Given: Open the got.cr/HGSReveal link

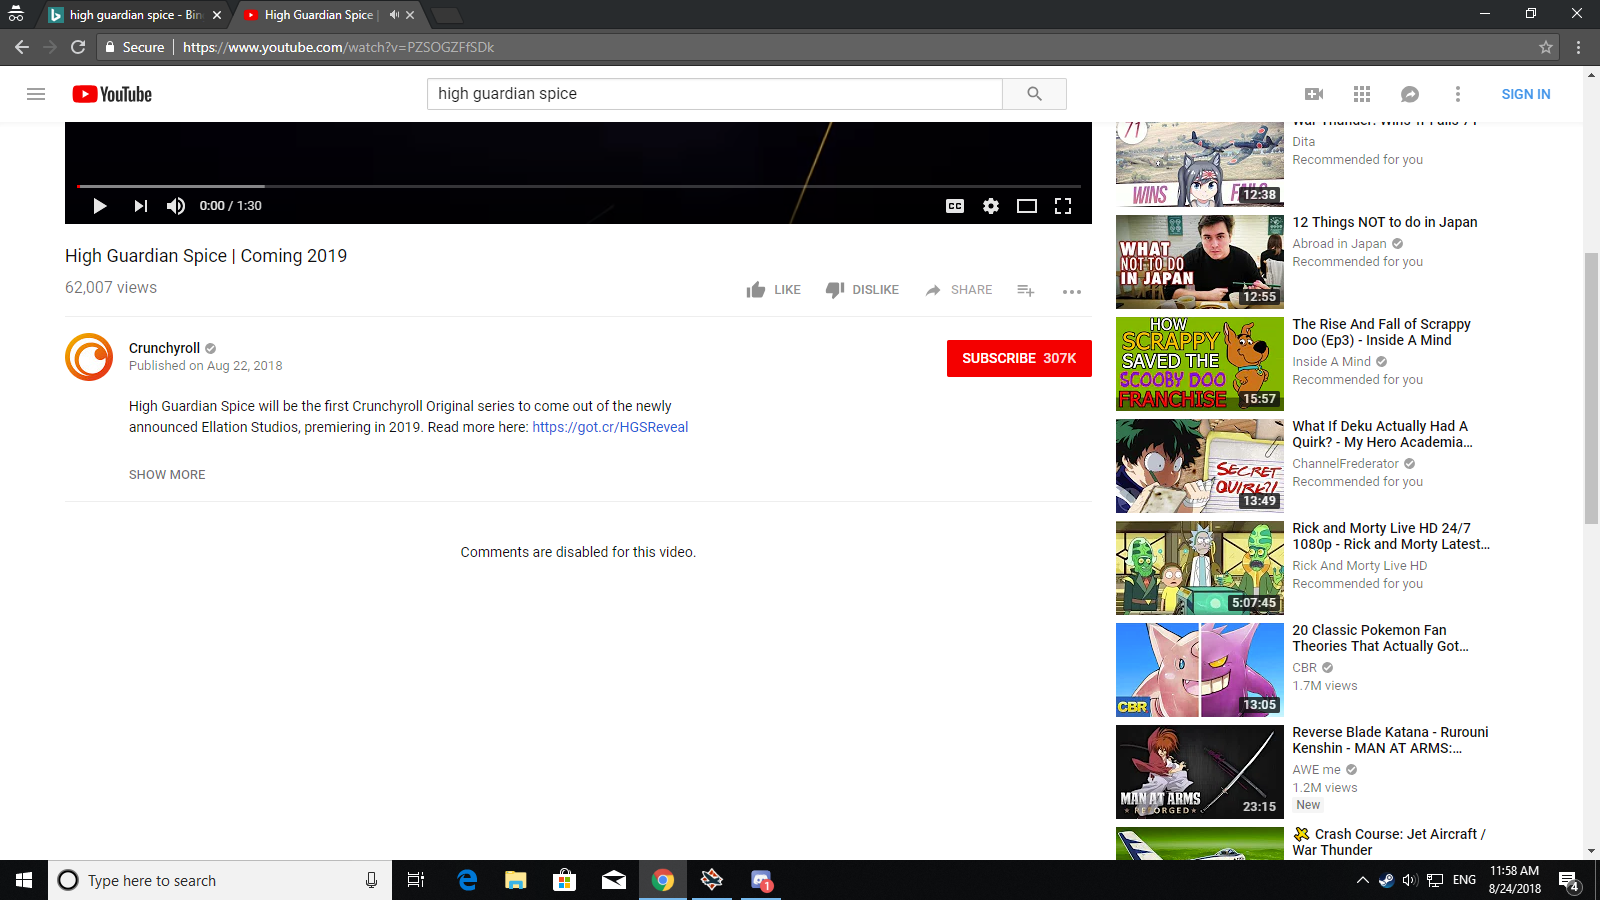Looking at the screenshot, I should tap(610, 427).
